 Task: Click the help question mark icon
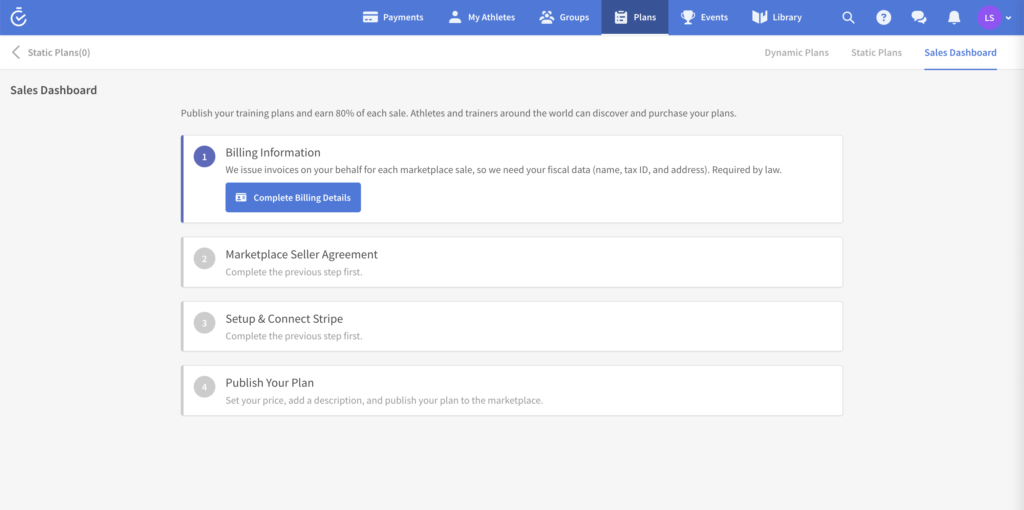point(883,17)
